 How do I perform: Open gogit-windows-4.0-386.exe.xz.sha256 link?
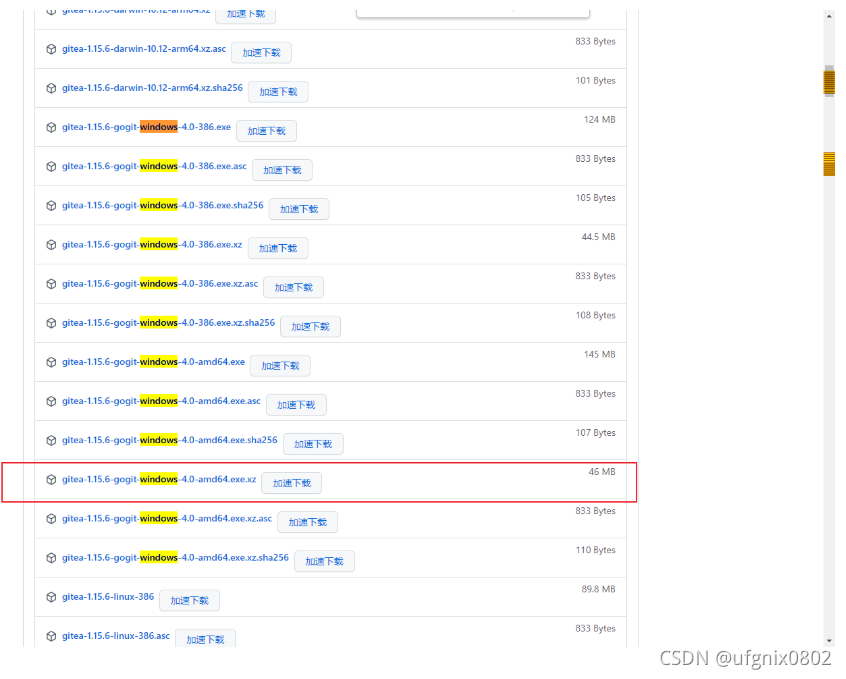click(x=168, y=323)
